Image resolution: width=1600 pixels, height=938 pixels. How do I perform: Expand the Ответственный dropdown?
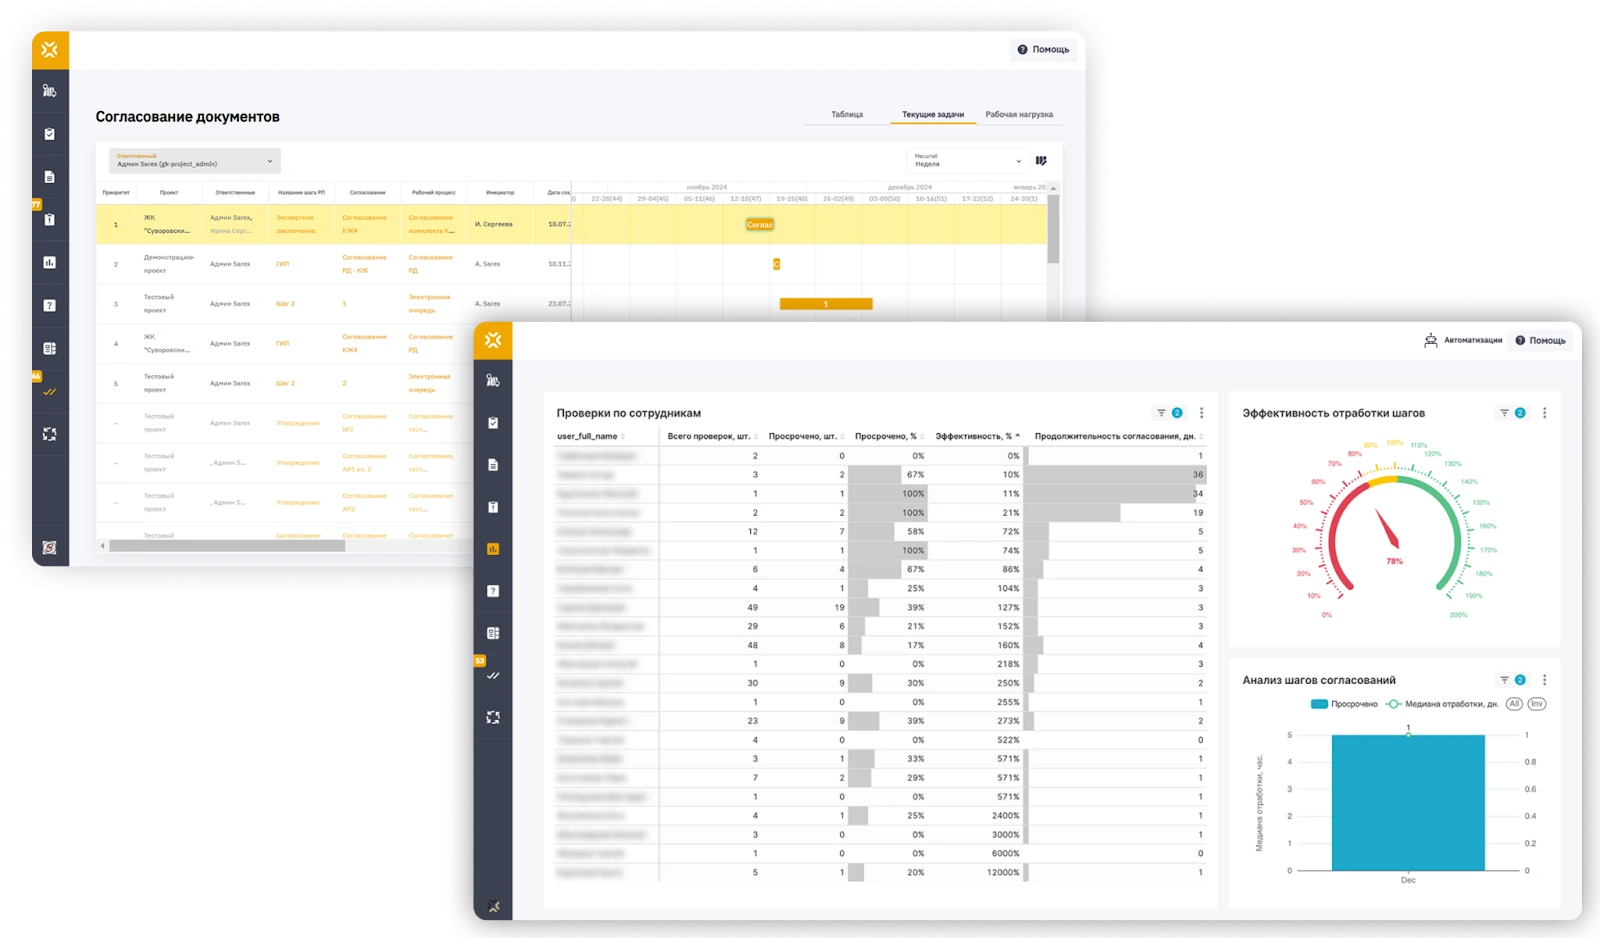tap(194, 161)
